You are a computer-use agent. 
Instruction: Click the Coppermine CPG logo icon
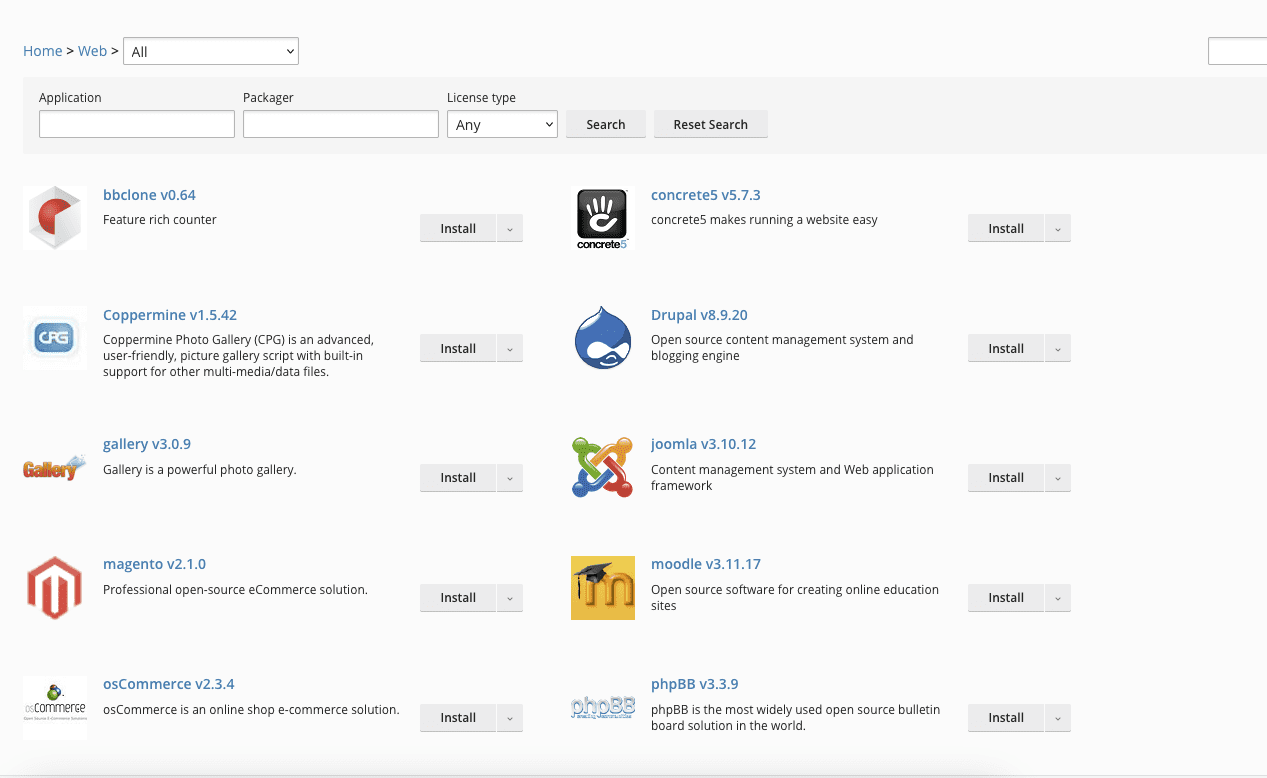coord(55,338)
